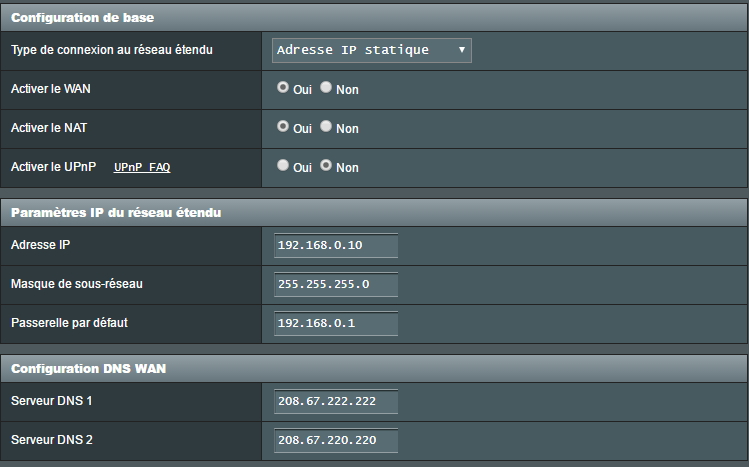Viewport: 749px width, 467px height.
Task: Choose Oui for Activer le NAT
Action: pyautogui.click(x=283, y=127)
